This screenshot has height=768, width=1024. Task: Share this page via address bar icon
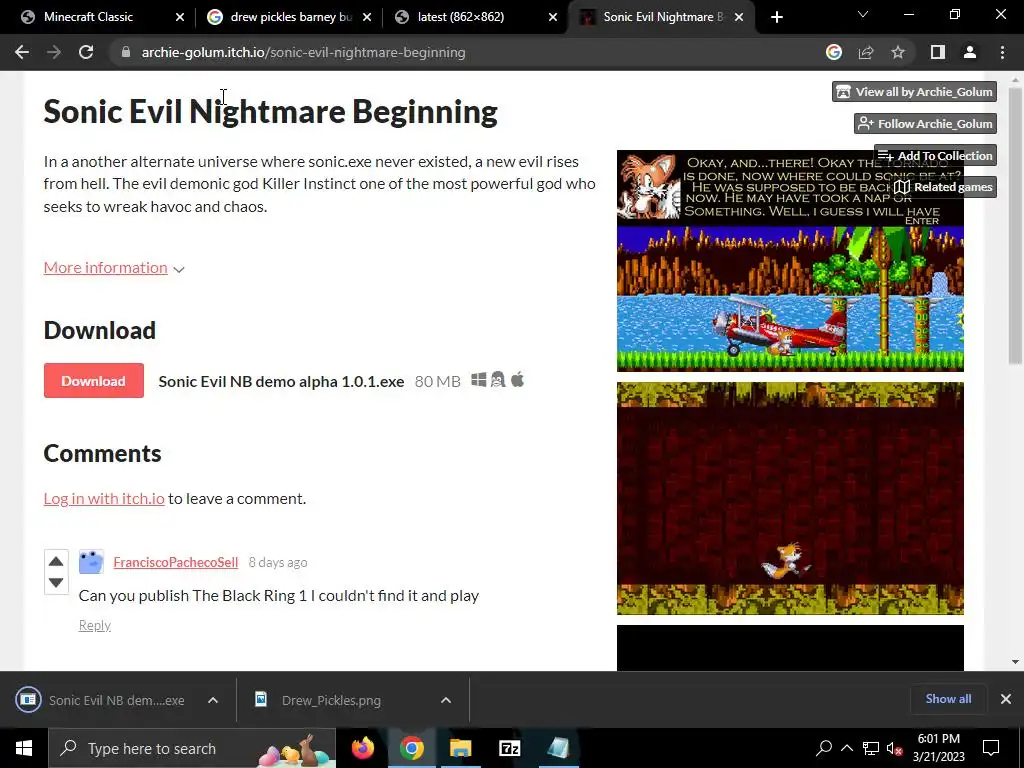coord(866,52)
